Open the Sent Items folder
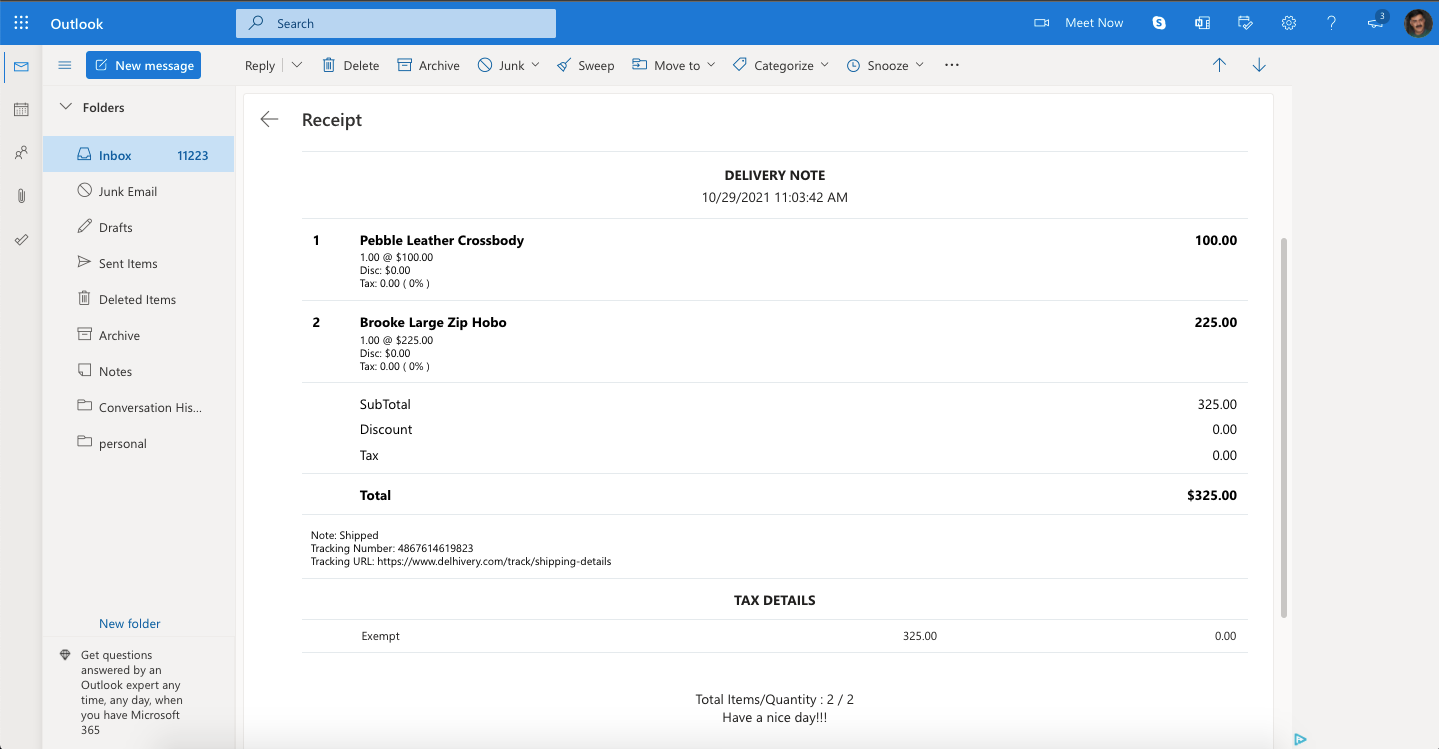 pyautogui.click(x=129, y=262)
